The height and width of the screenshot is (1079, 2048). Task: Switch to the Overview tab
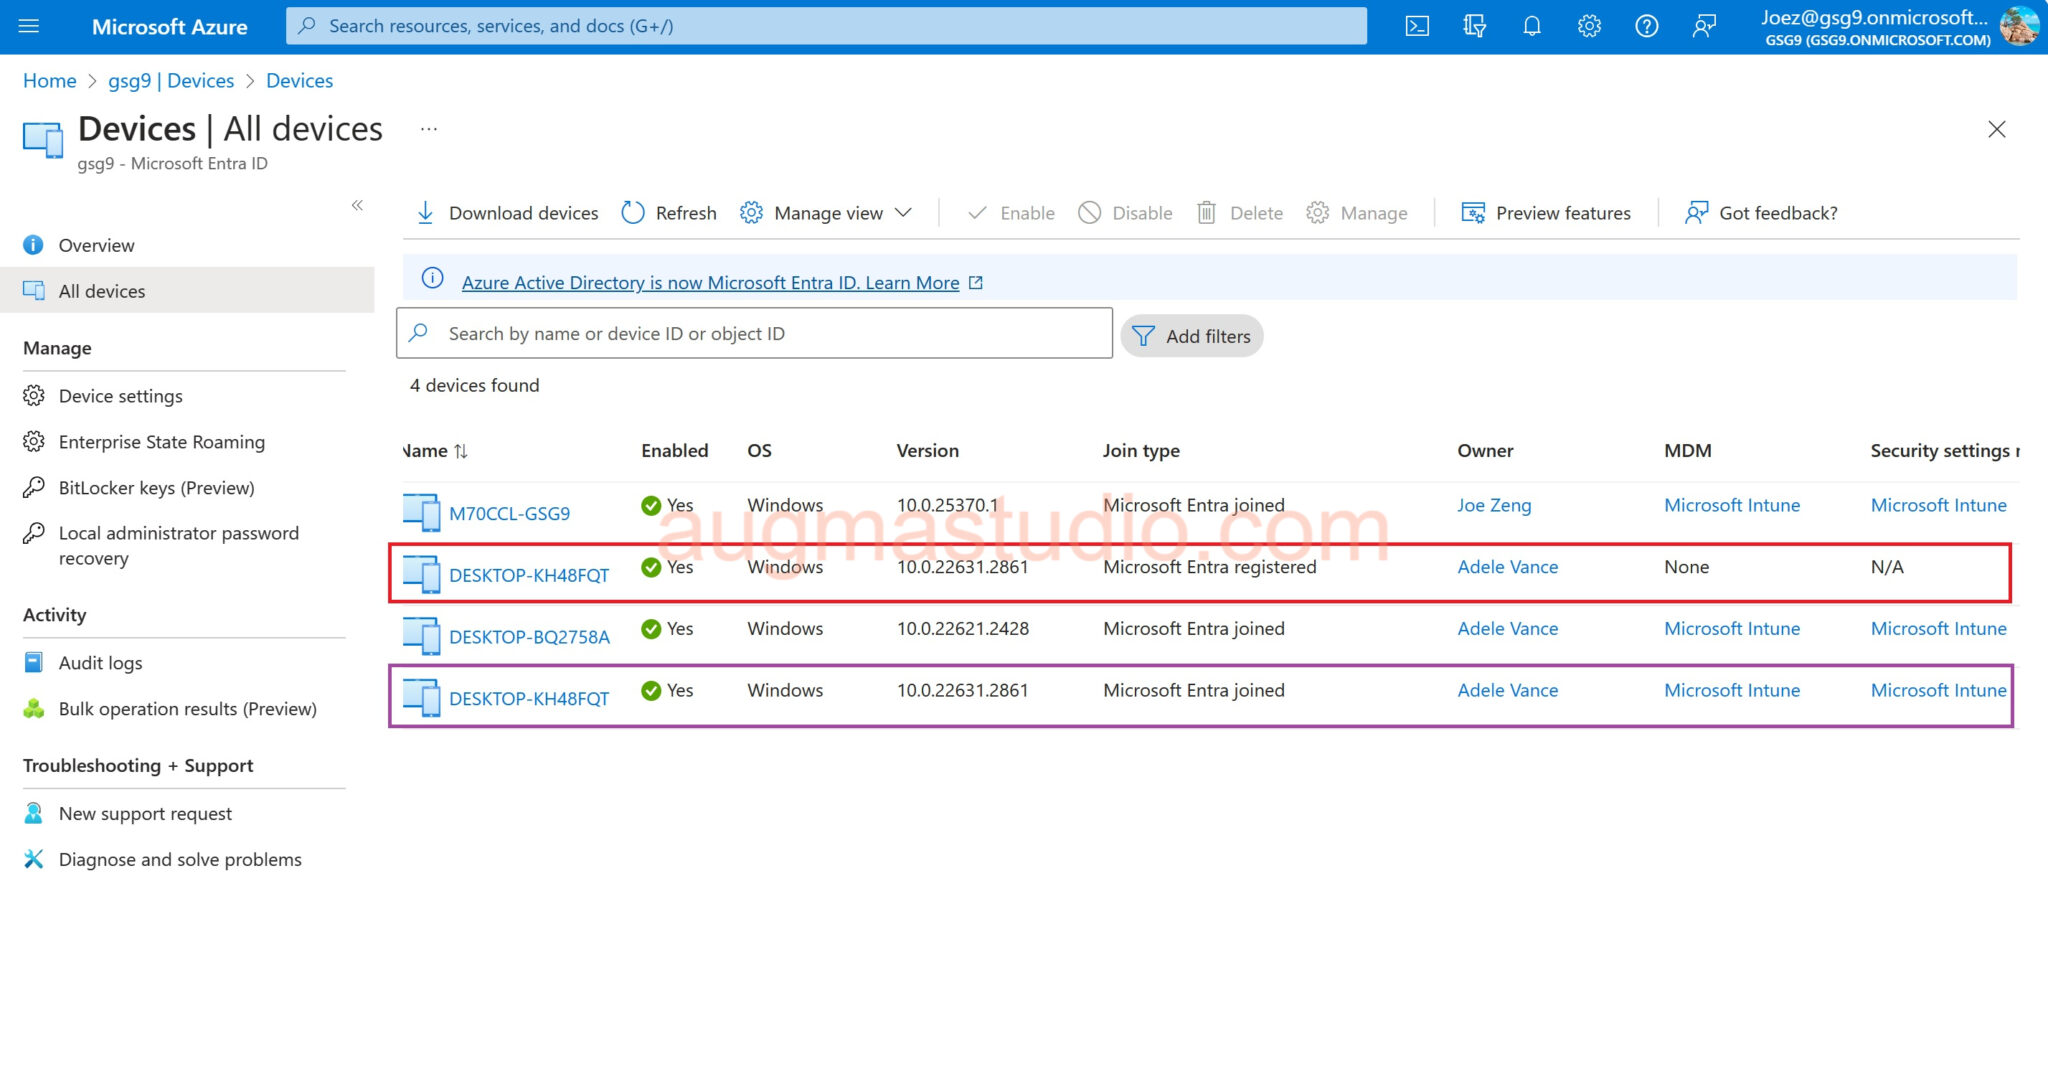pyautogui.click(x=96, y=245)
